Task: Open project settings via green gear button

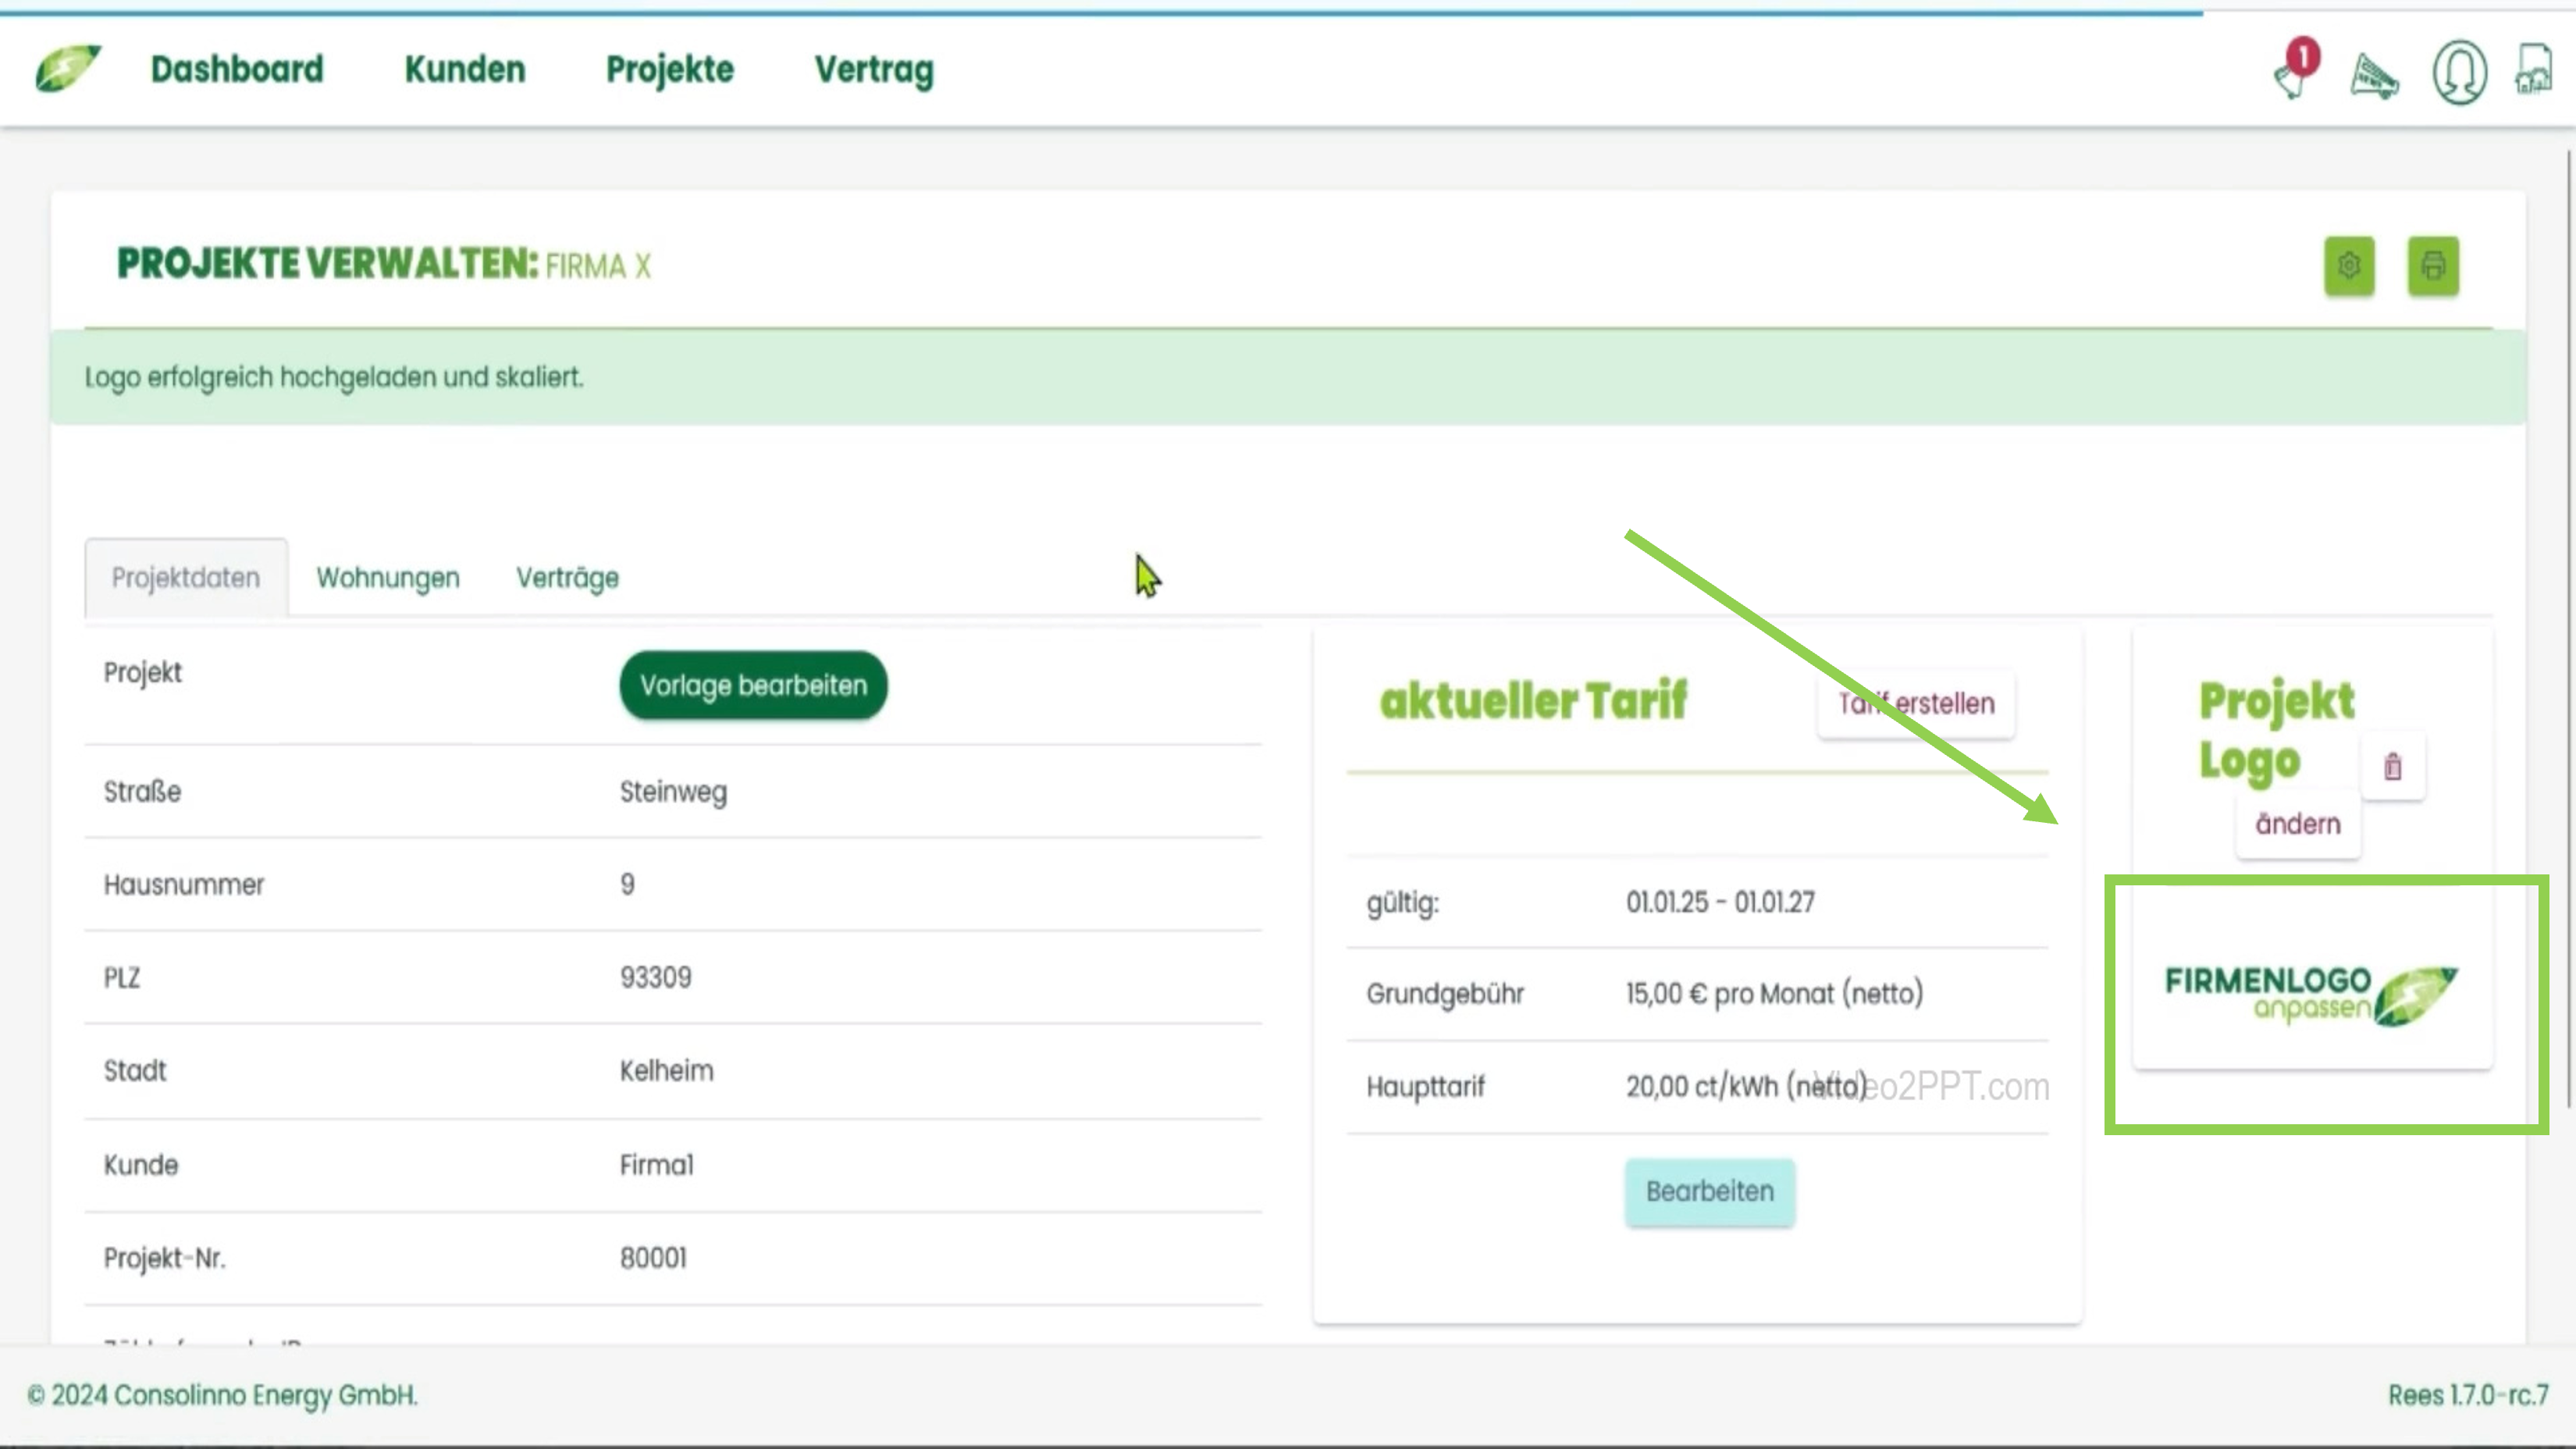Action: (x=2349, y=266)
